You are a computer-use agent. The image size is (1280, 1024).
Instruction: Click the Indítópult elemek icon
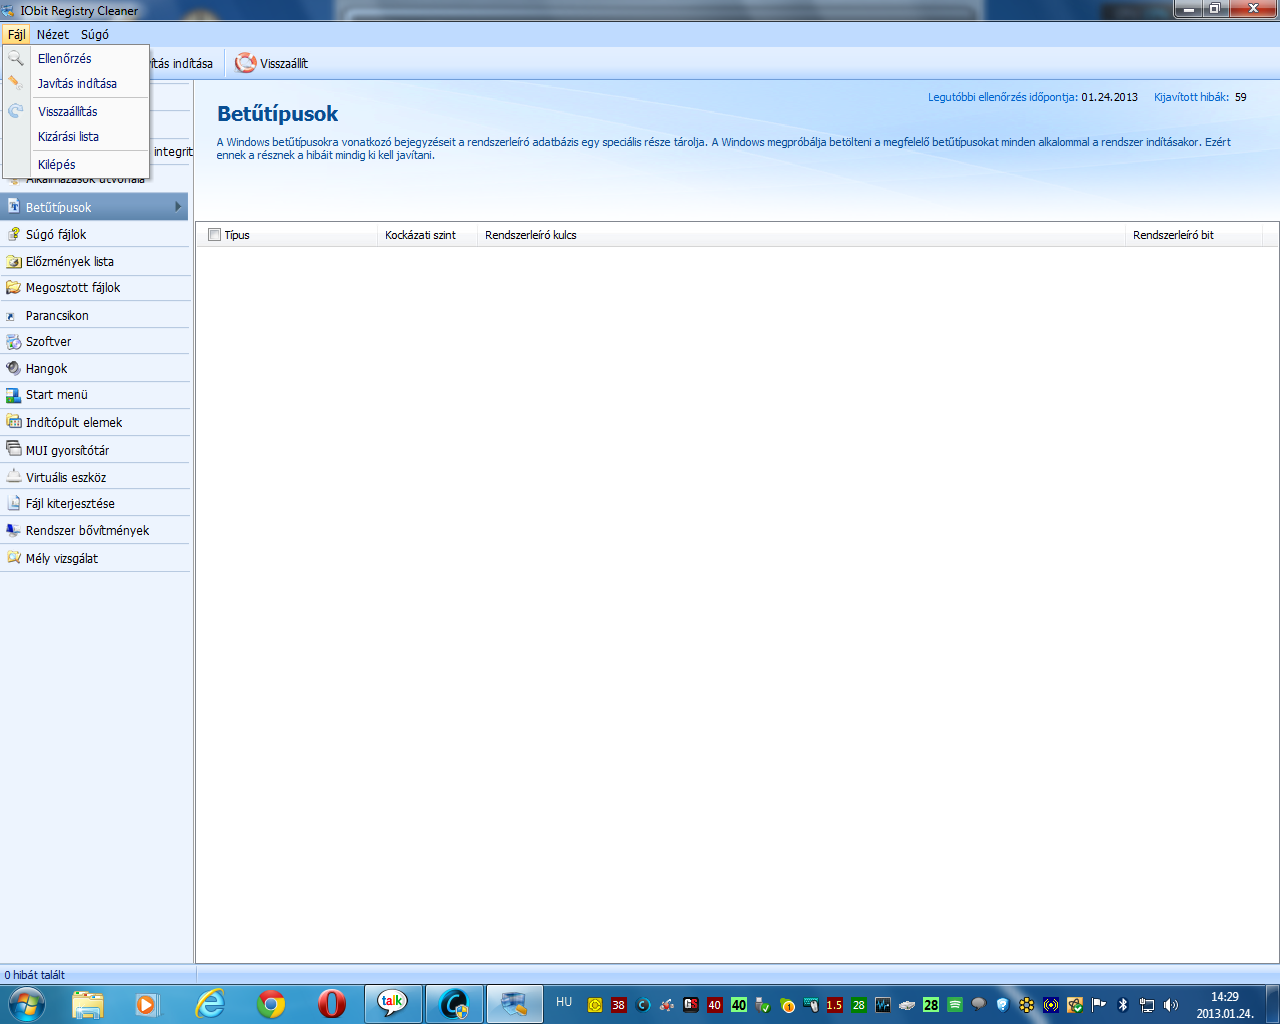pyautogui.click(x=14, y=422)
